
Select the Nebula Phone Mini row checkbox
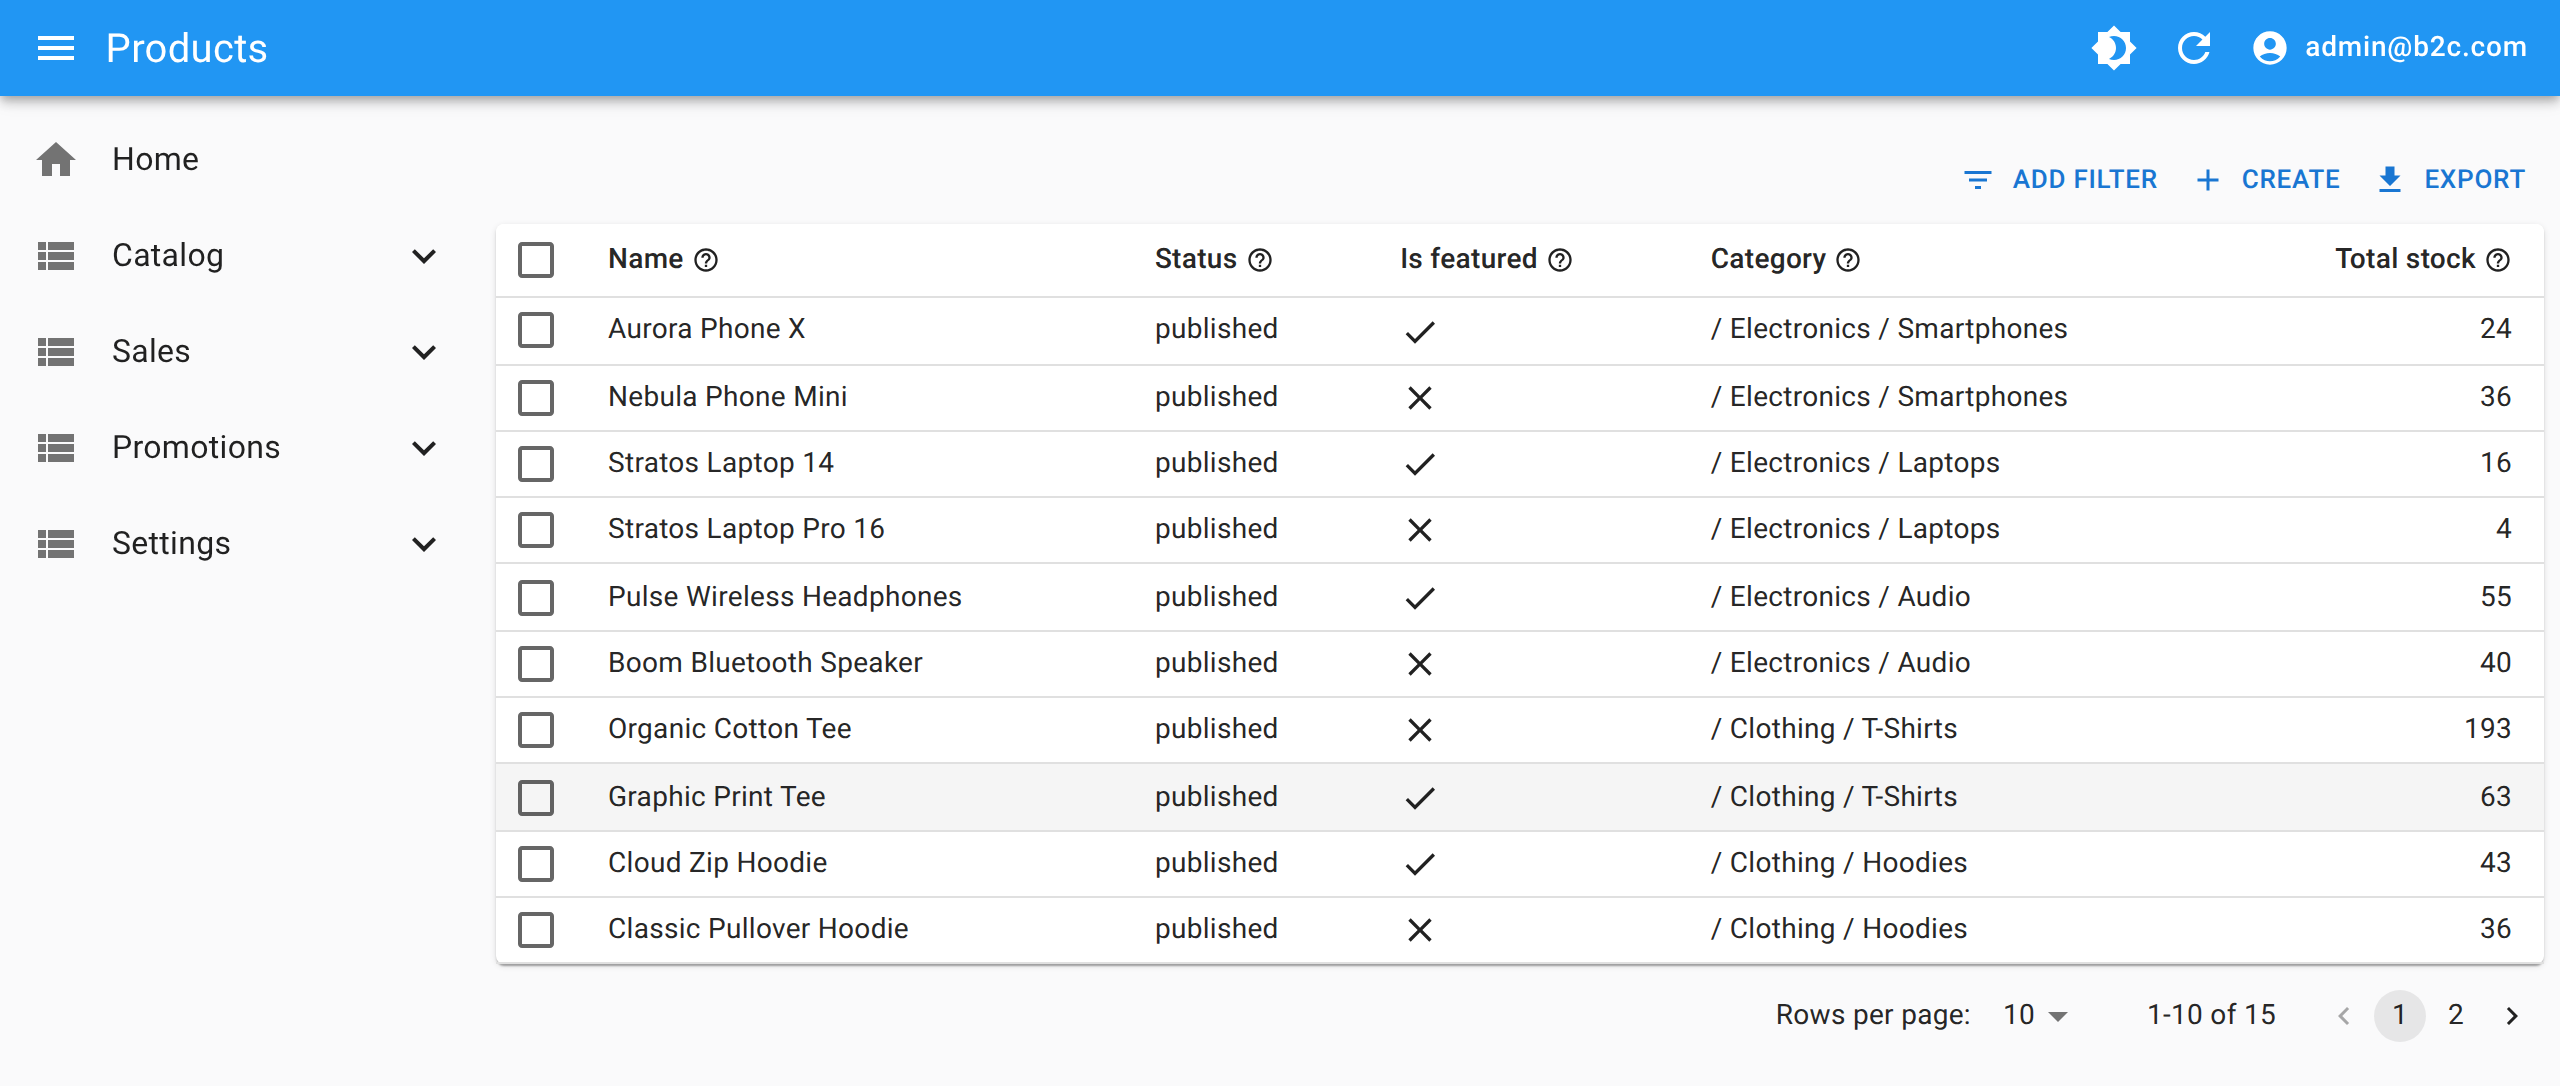pyautogui.click(x=536, y=398)
